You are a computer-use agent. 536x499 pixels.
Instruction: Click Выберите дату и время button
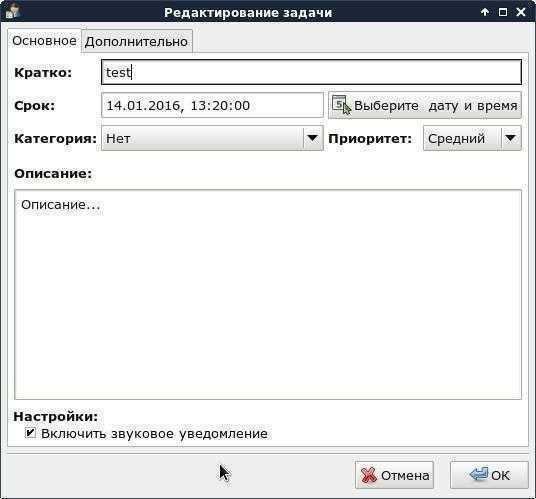pos(425,105)
